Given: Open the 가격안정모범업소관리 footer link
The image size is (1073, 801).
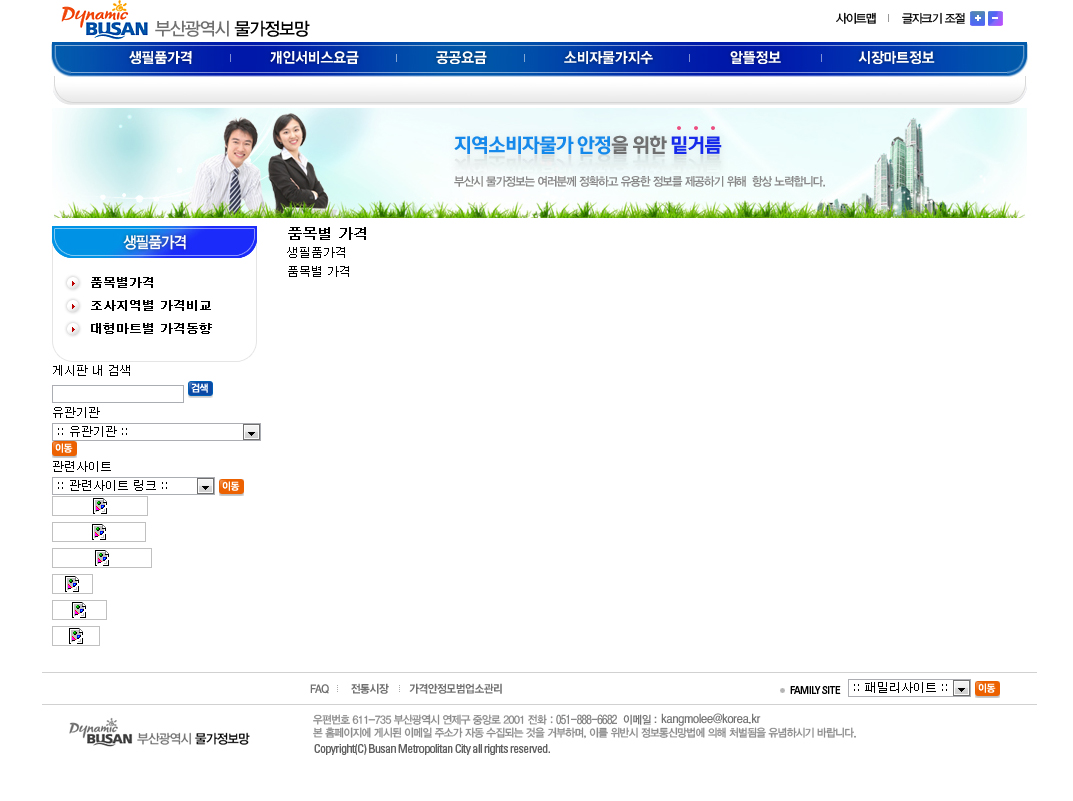Looking at the screenshot, I should click(x=456, y=689).
